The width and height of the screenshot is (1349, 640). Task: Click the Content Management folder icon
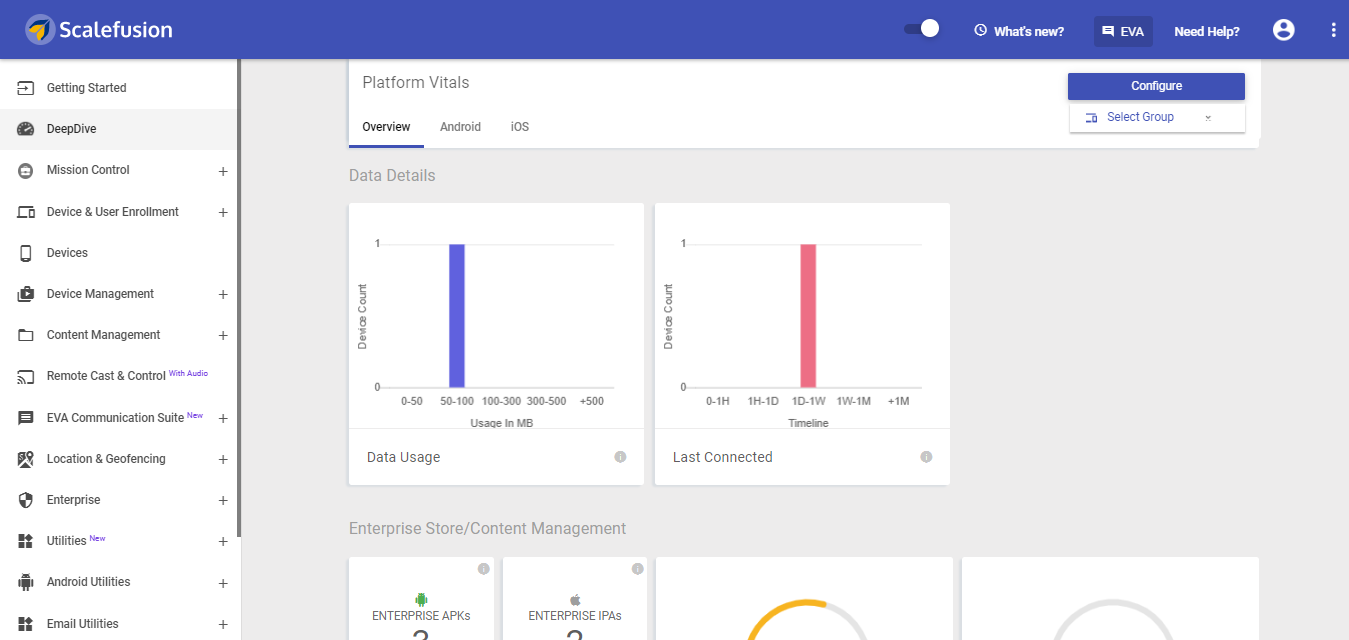(x=26, y=335)
